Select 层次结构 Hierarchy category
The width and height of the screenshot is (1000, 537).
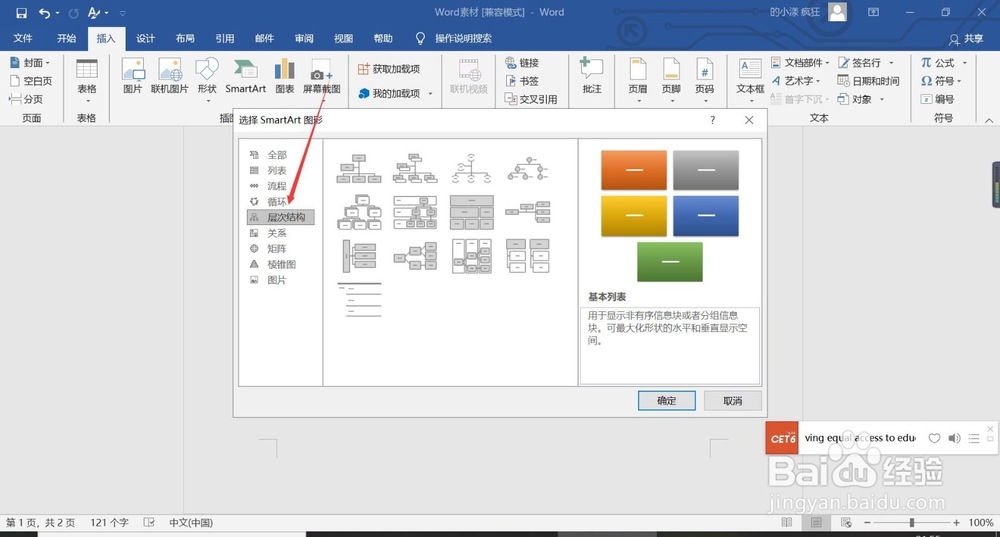click(281, 217)
